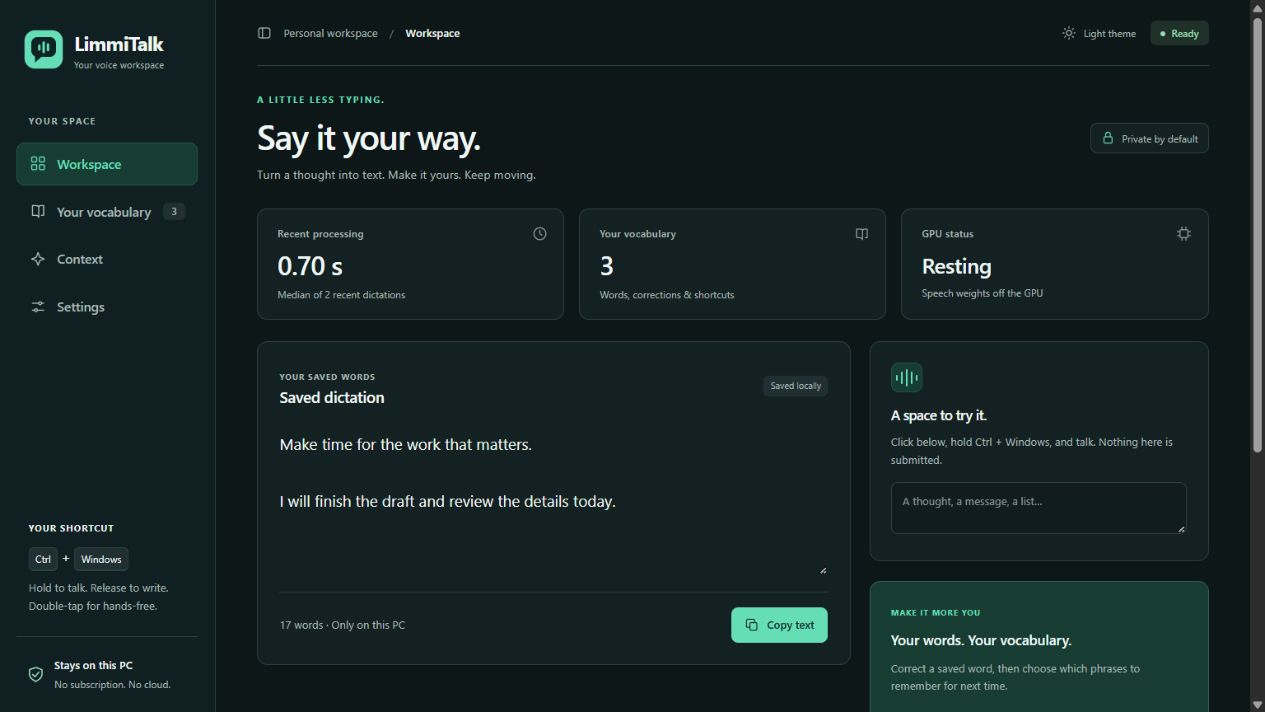Image resolution: width=1265 pixels, height=712 pixels.
Task: Click the 'A thought, a message, a list...' field
Action: point(1038,508)
